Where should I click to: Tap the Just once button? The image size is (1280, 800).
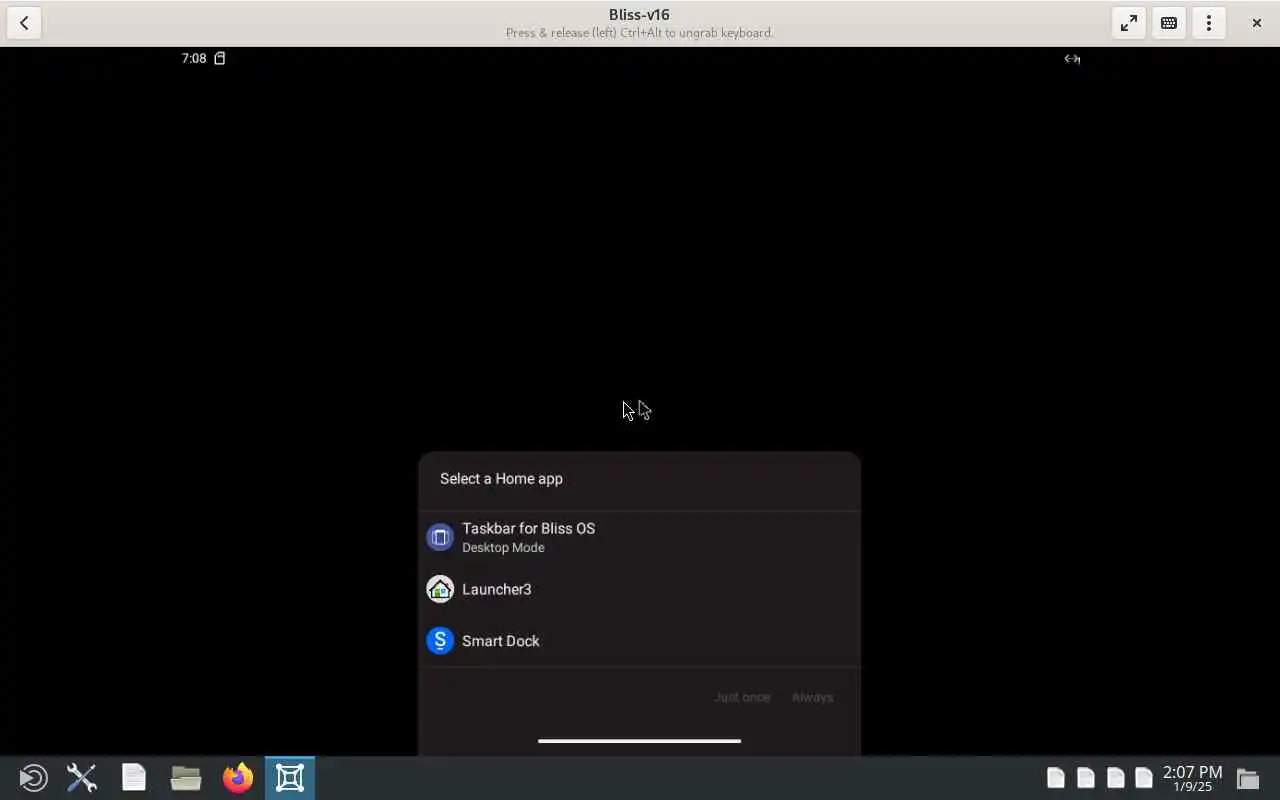742,697
